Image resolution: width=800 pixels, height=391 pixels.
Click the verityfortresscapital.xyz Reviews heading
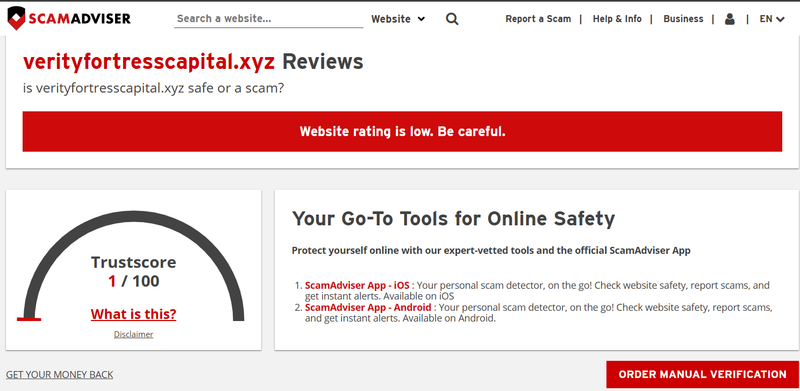[x=193, y=62]
